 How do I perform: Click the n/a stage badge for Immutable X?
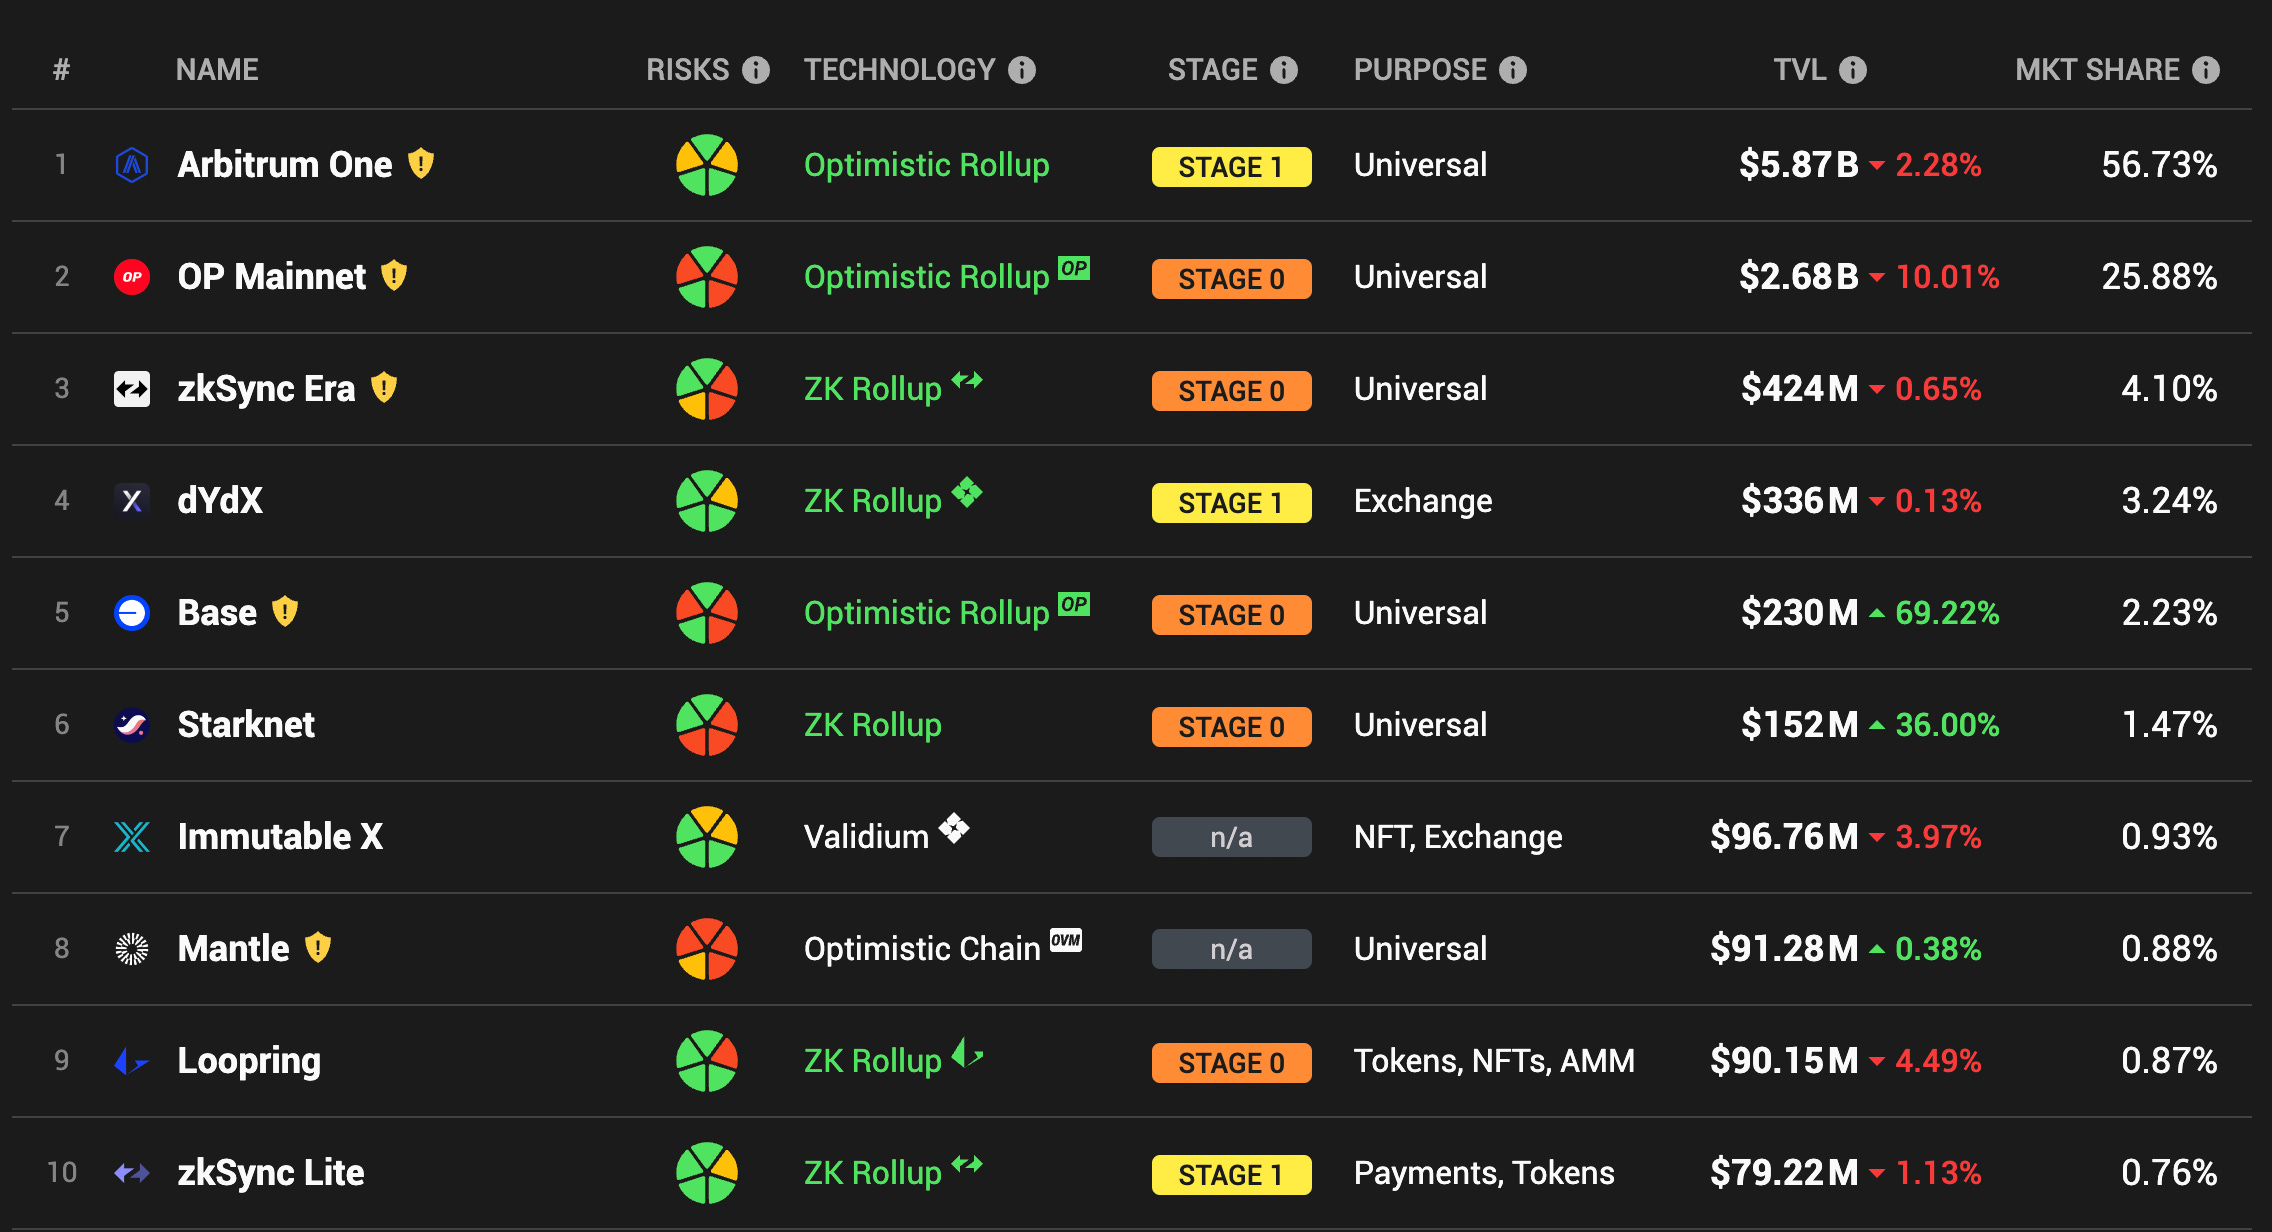coord(1231,837)
